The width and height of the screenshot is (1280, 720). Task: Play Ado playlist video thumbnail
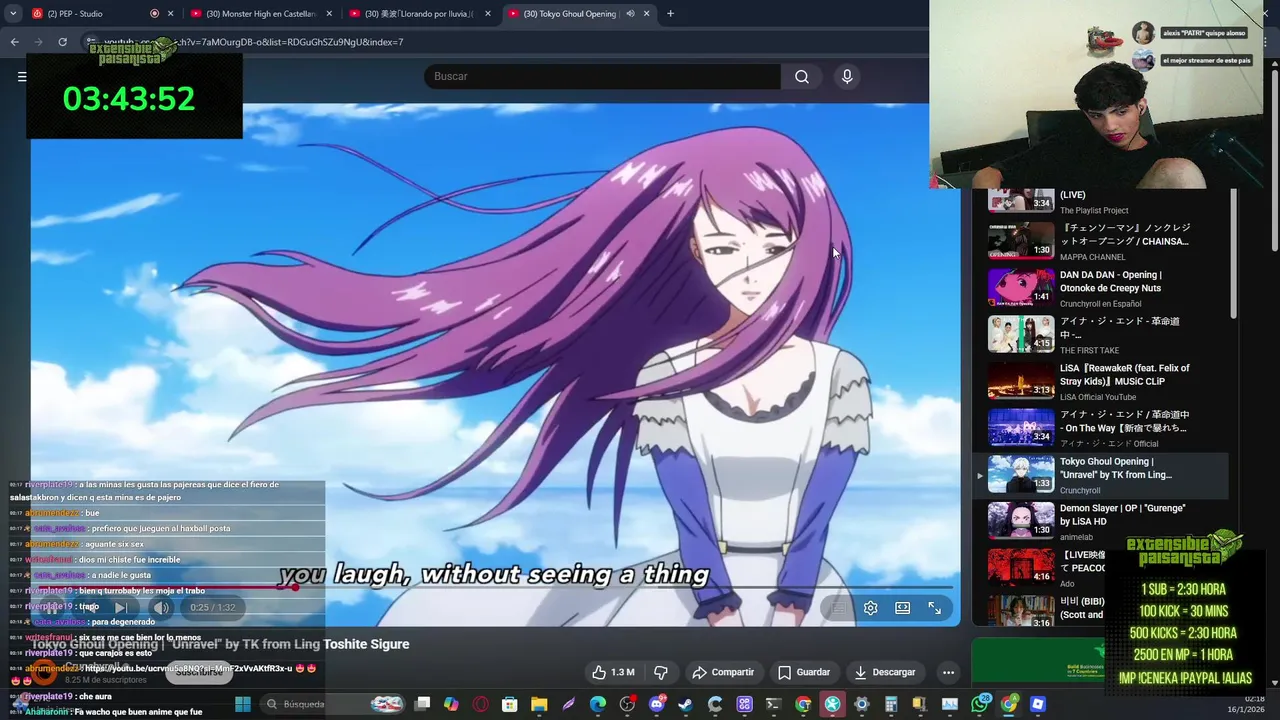point(1021,567)
